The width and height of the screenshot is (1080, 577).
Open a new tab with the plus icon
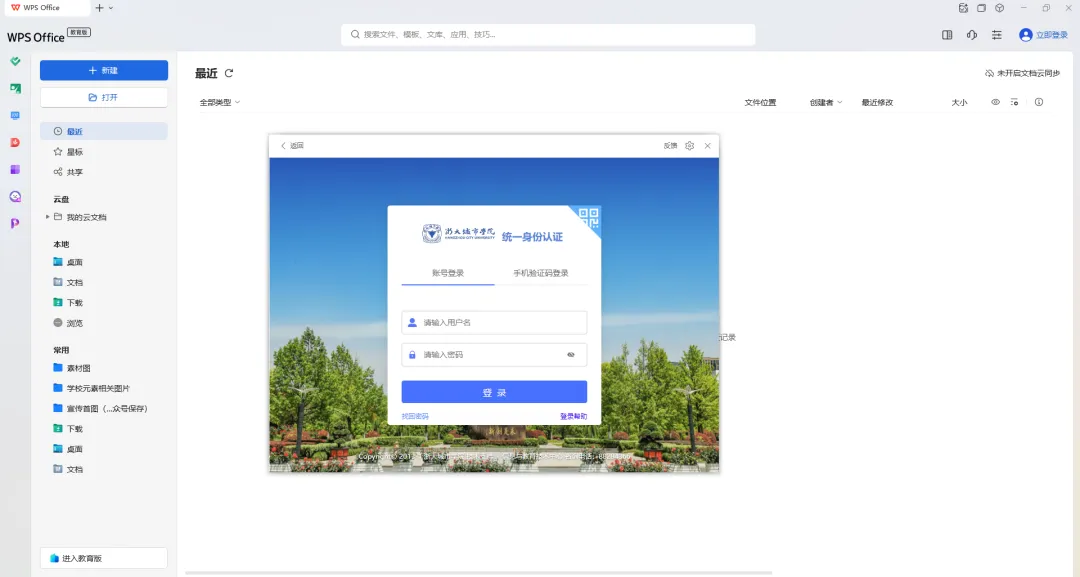coord(99,8)
